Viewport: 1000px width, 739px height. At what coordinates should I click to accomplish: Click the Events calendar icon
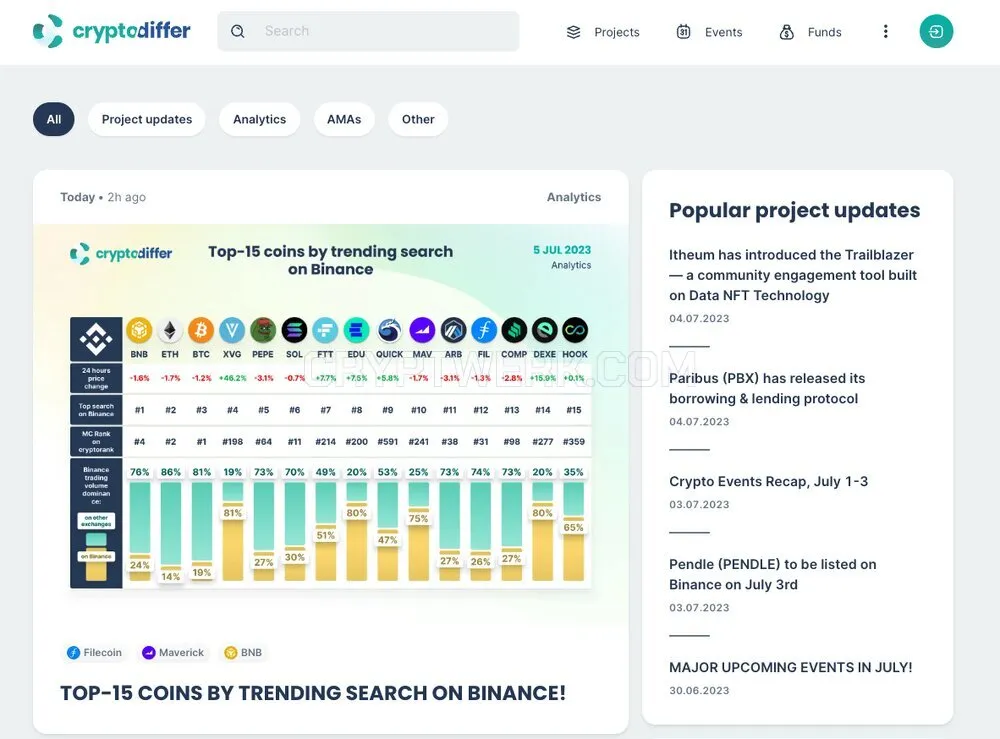tap(683, 32)
